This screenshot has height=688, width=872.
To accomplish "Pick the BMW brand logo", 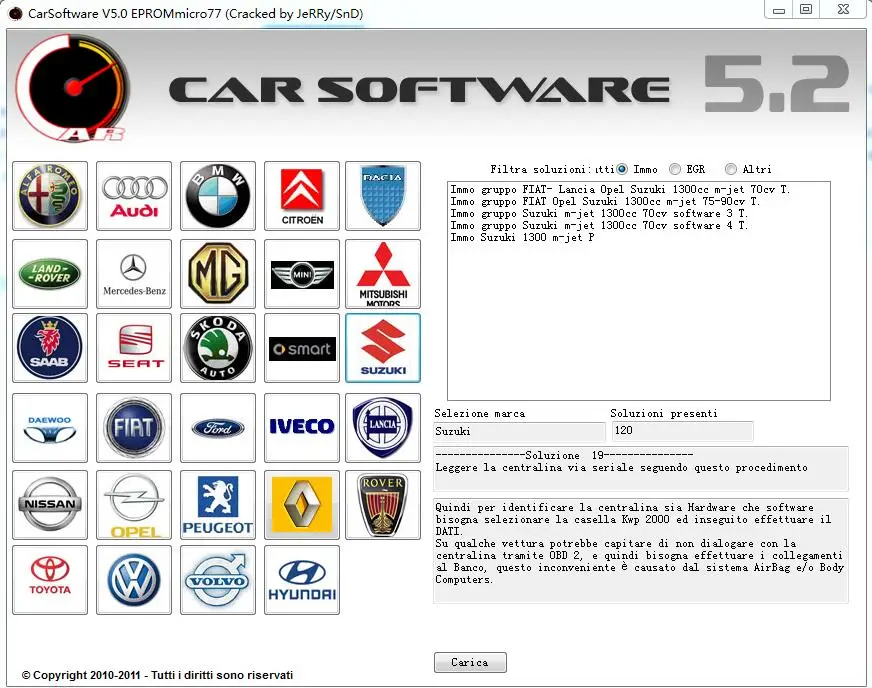I will [218, 196].
